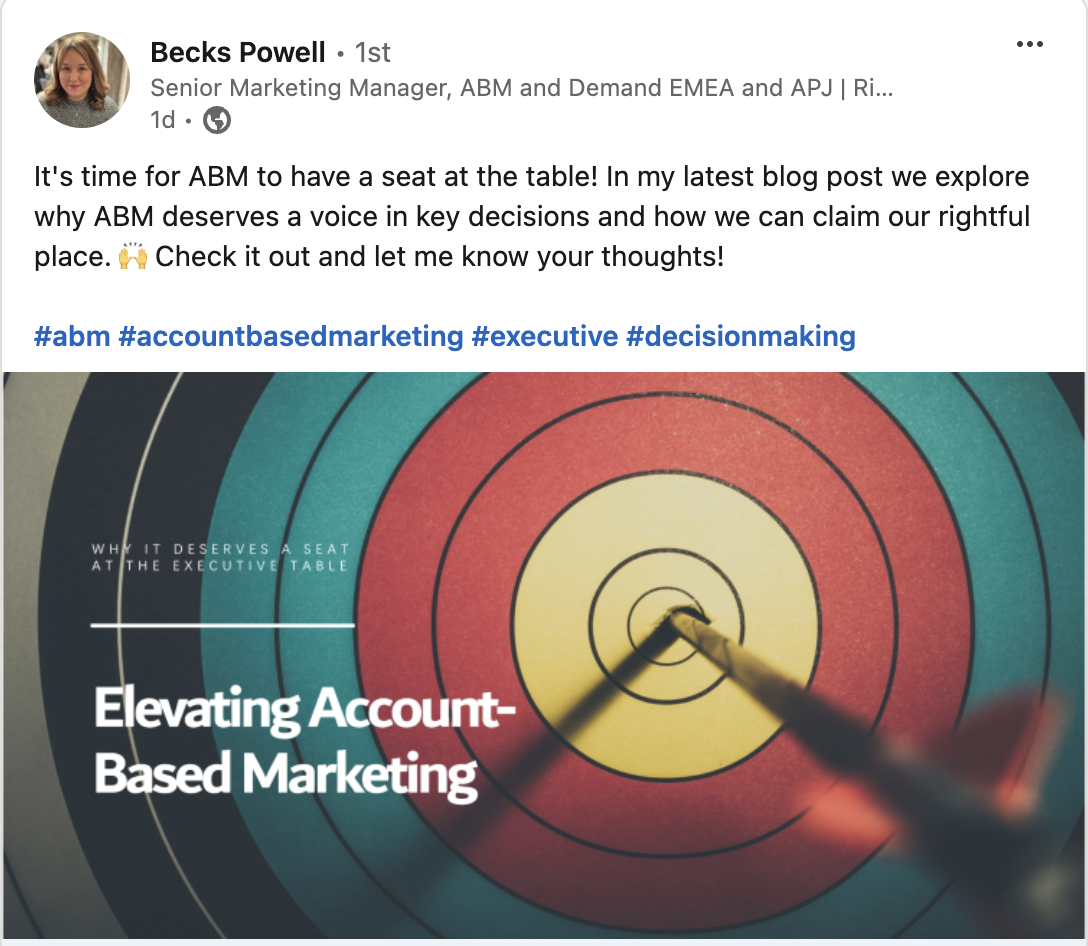The width and height of the screenshot is (1088, 946).
Task: Click the 1st connection degree label
Action: pos(372,52)
